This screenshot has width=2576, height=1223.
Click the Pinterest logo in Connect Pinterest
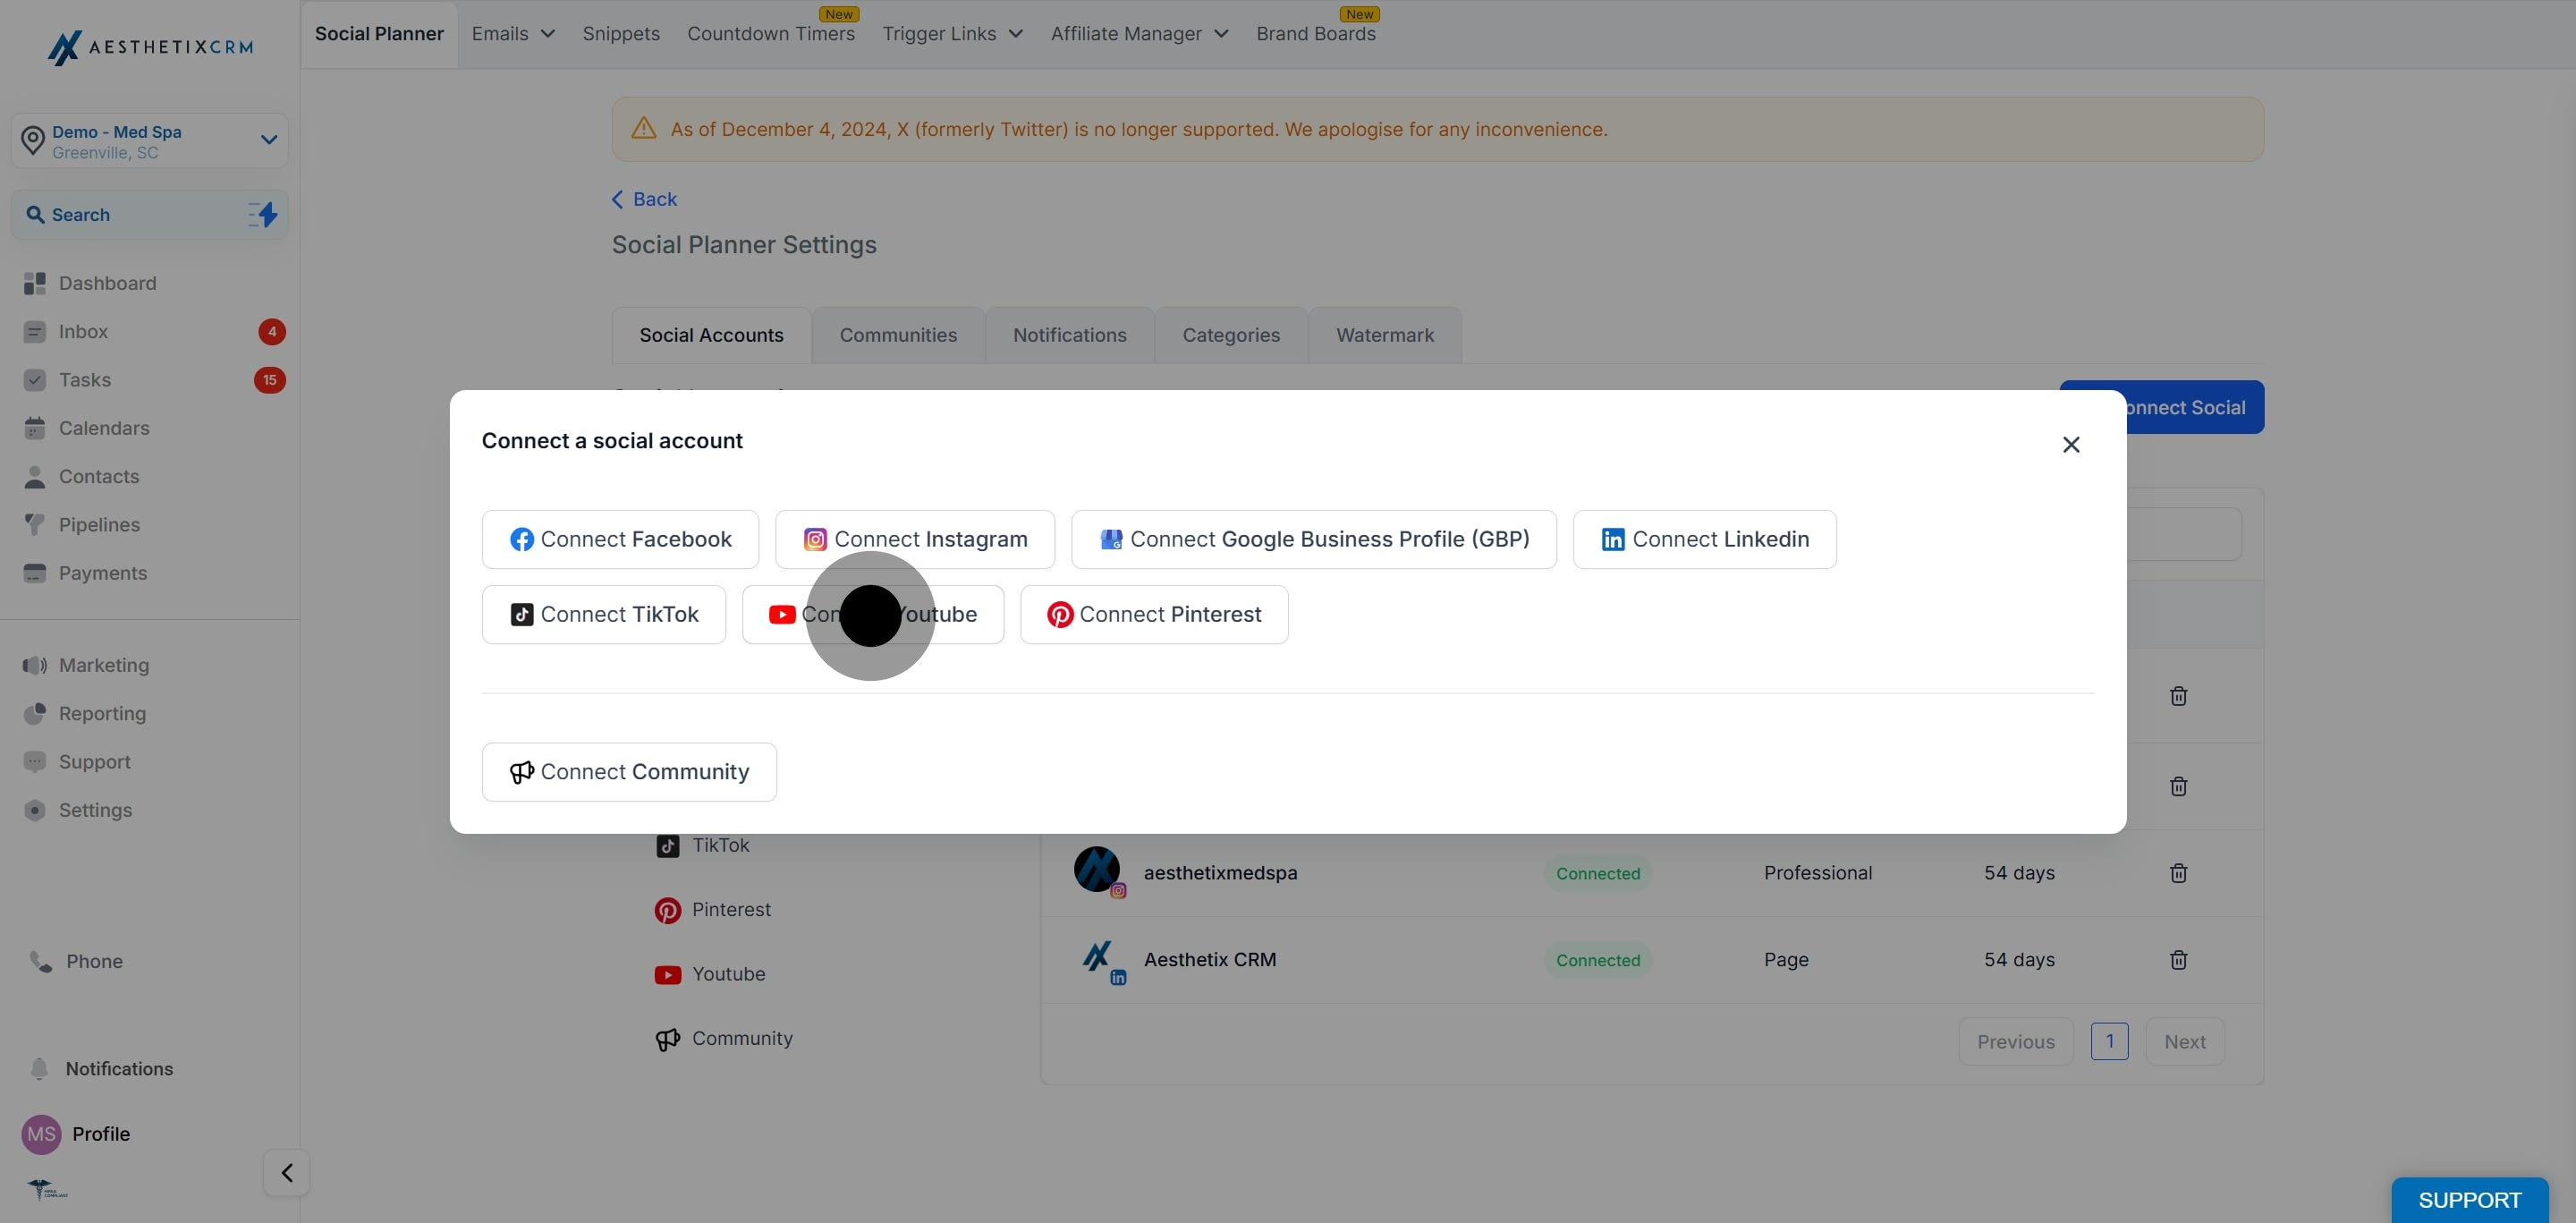point(1059,614)
